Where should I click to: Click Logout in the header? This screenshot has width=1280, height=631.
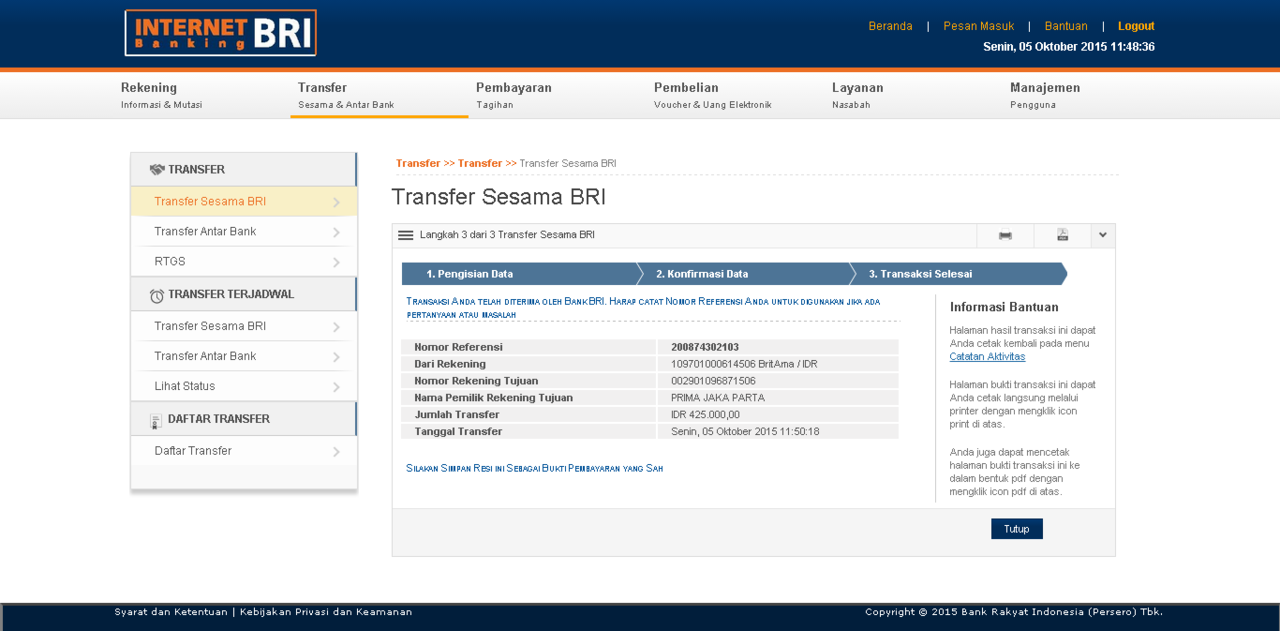(x=1136, y=26)
